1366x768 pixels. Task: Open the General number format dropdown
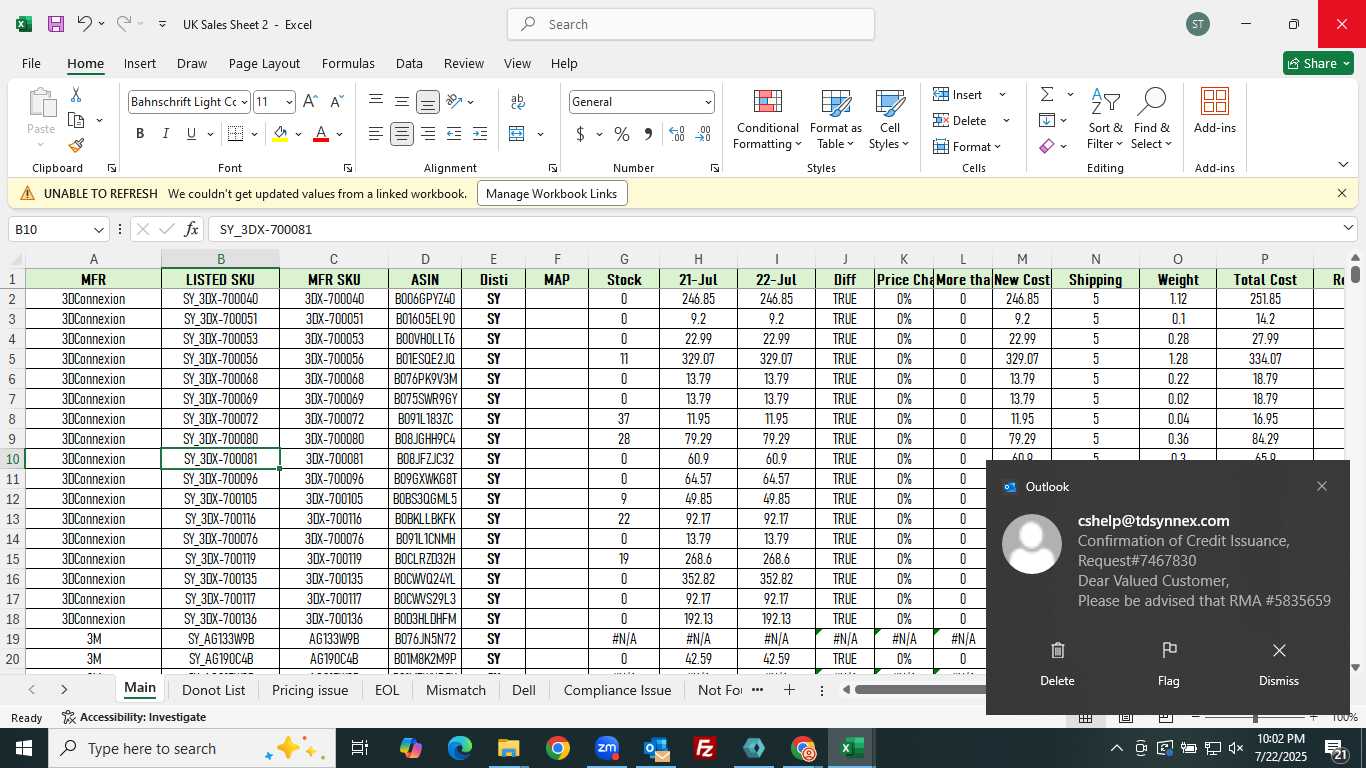[708, 101]
